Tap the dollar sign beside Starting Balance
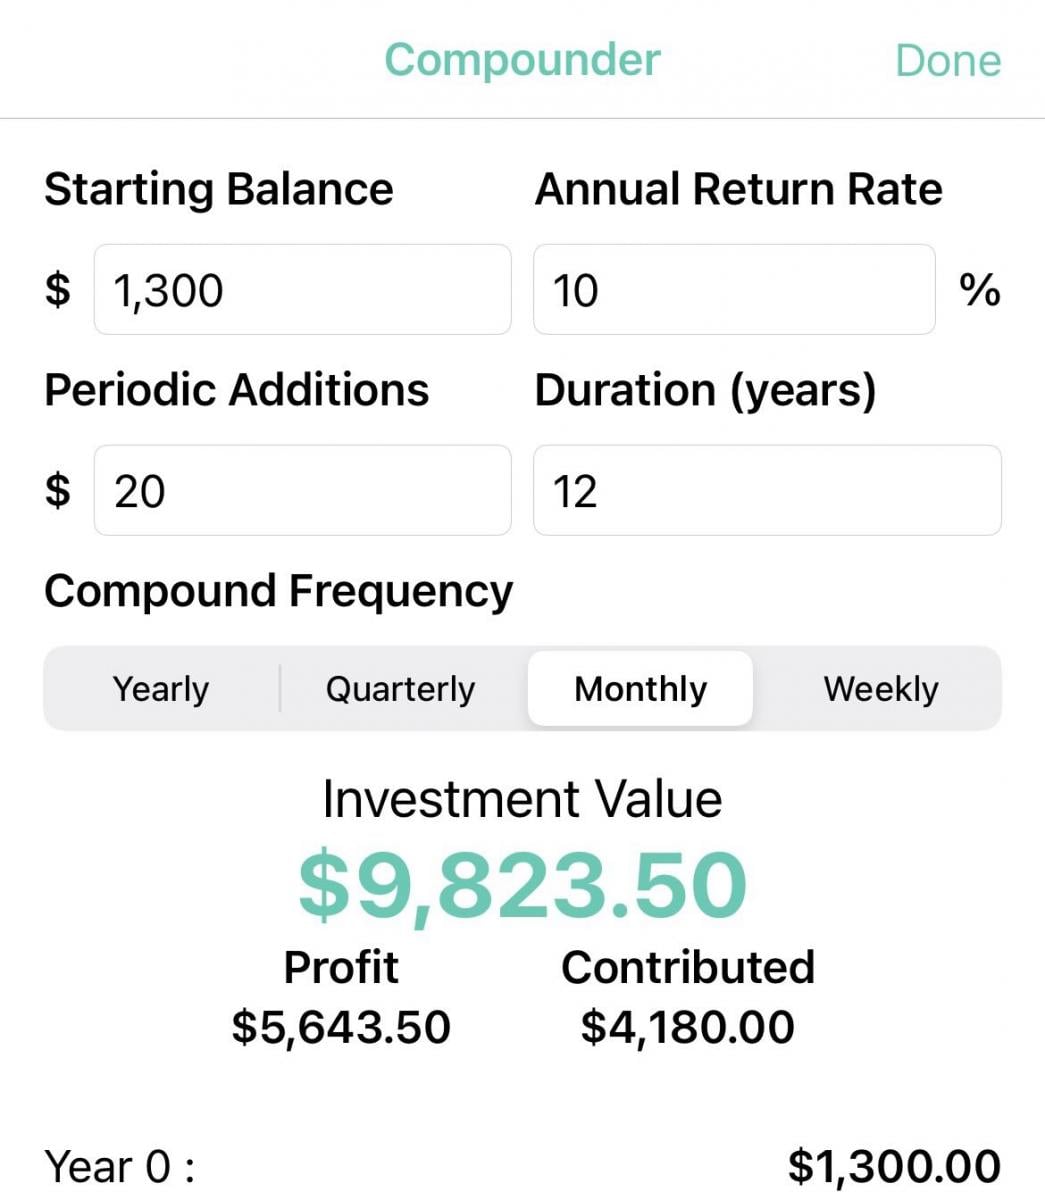Image resolution: width=1045 pixels, height=1200 pixels. point(58,290)
